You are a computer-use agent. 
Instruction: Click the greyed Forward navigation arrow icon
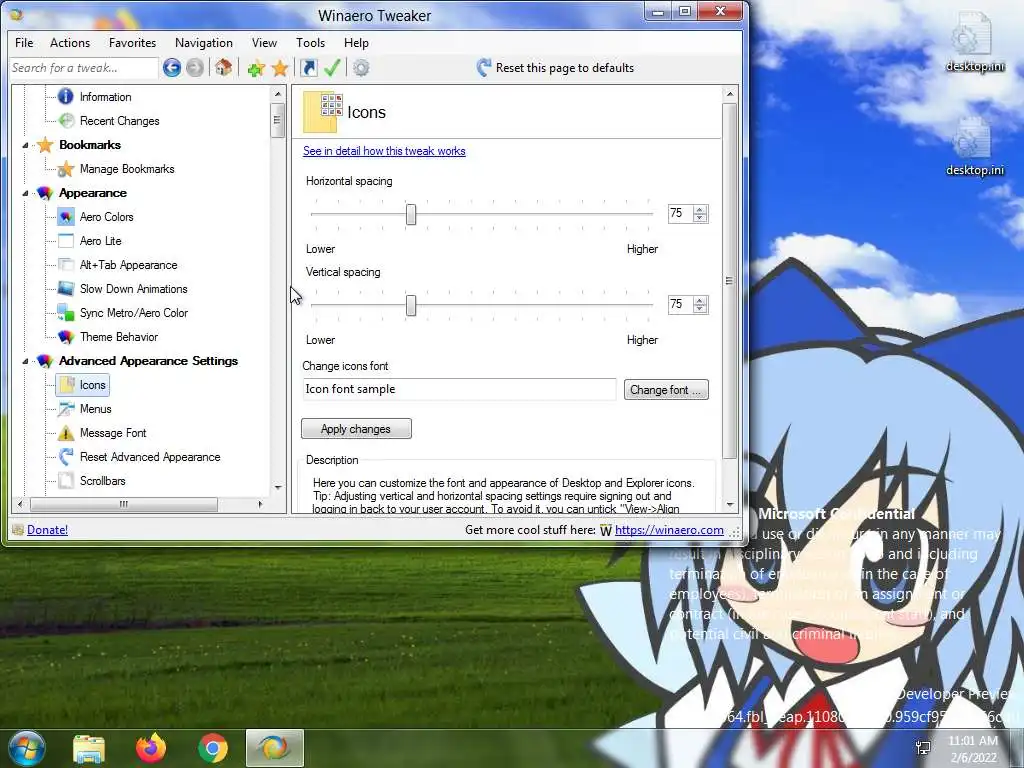(195, 67)
